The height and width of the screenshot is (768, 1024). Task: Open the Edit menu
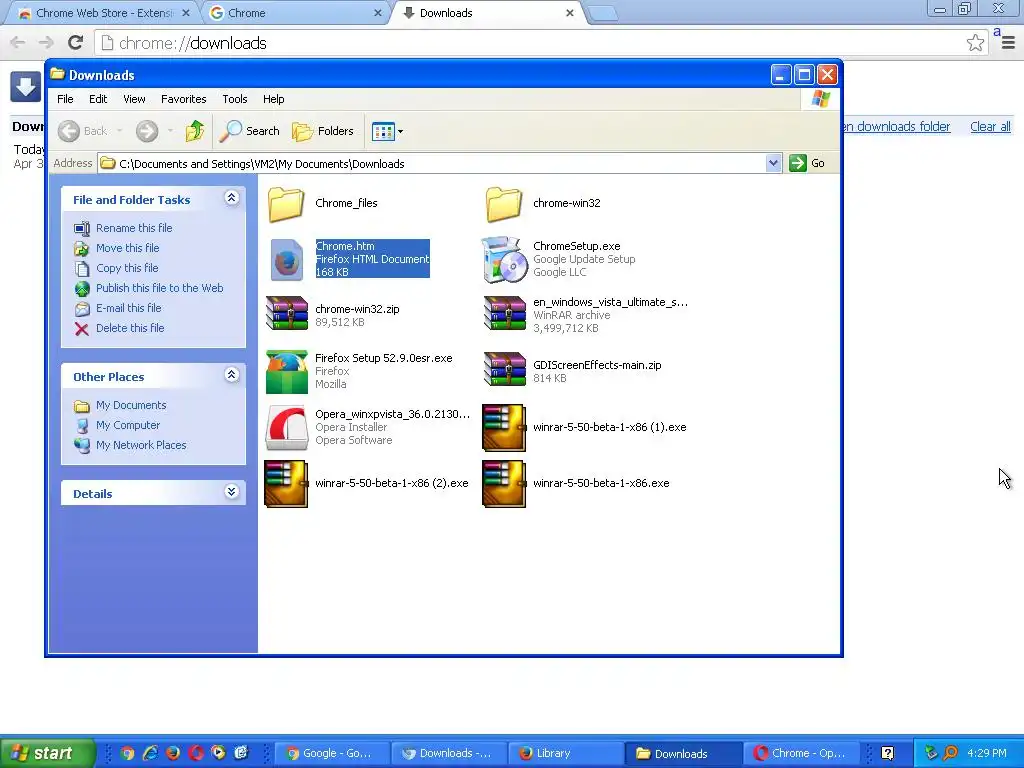point(98,99)
